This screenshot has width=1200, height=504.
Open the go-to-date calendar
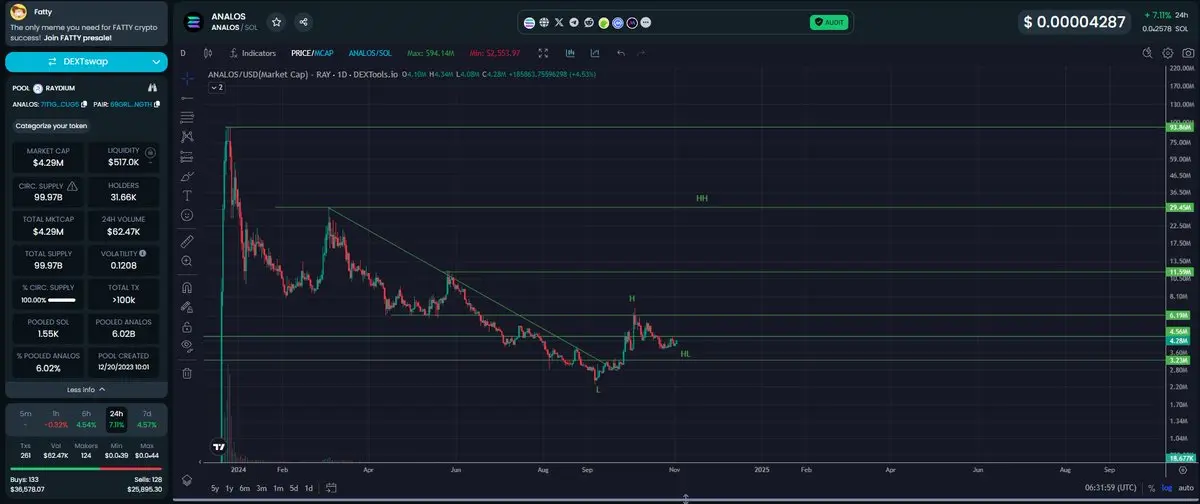pos(331,488)
